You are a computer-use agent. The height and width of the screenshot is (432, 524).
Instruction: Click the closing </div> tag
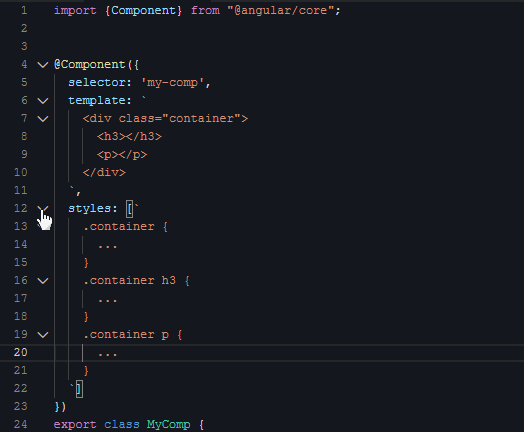tap(104, 173)
